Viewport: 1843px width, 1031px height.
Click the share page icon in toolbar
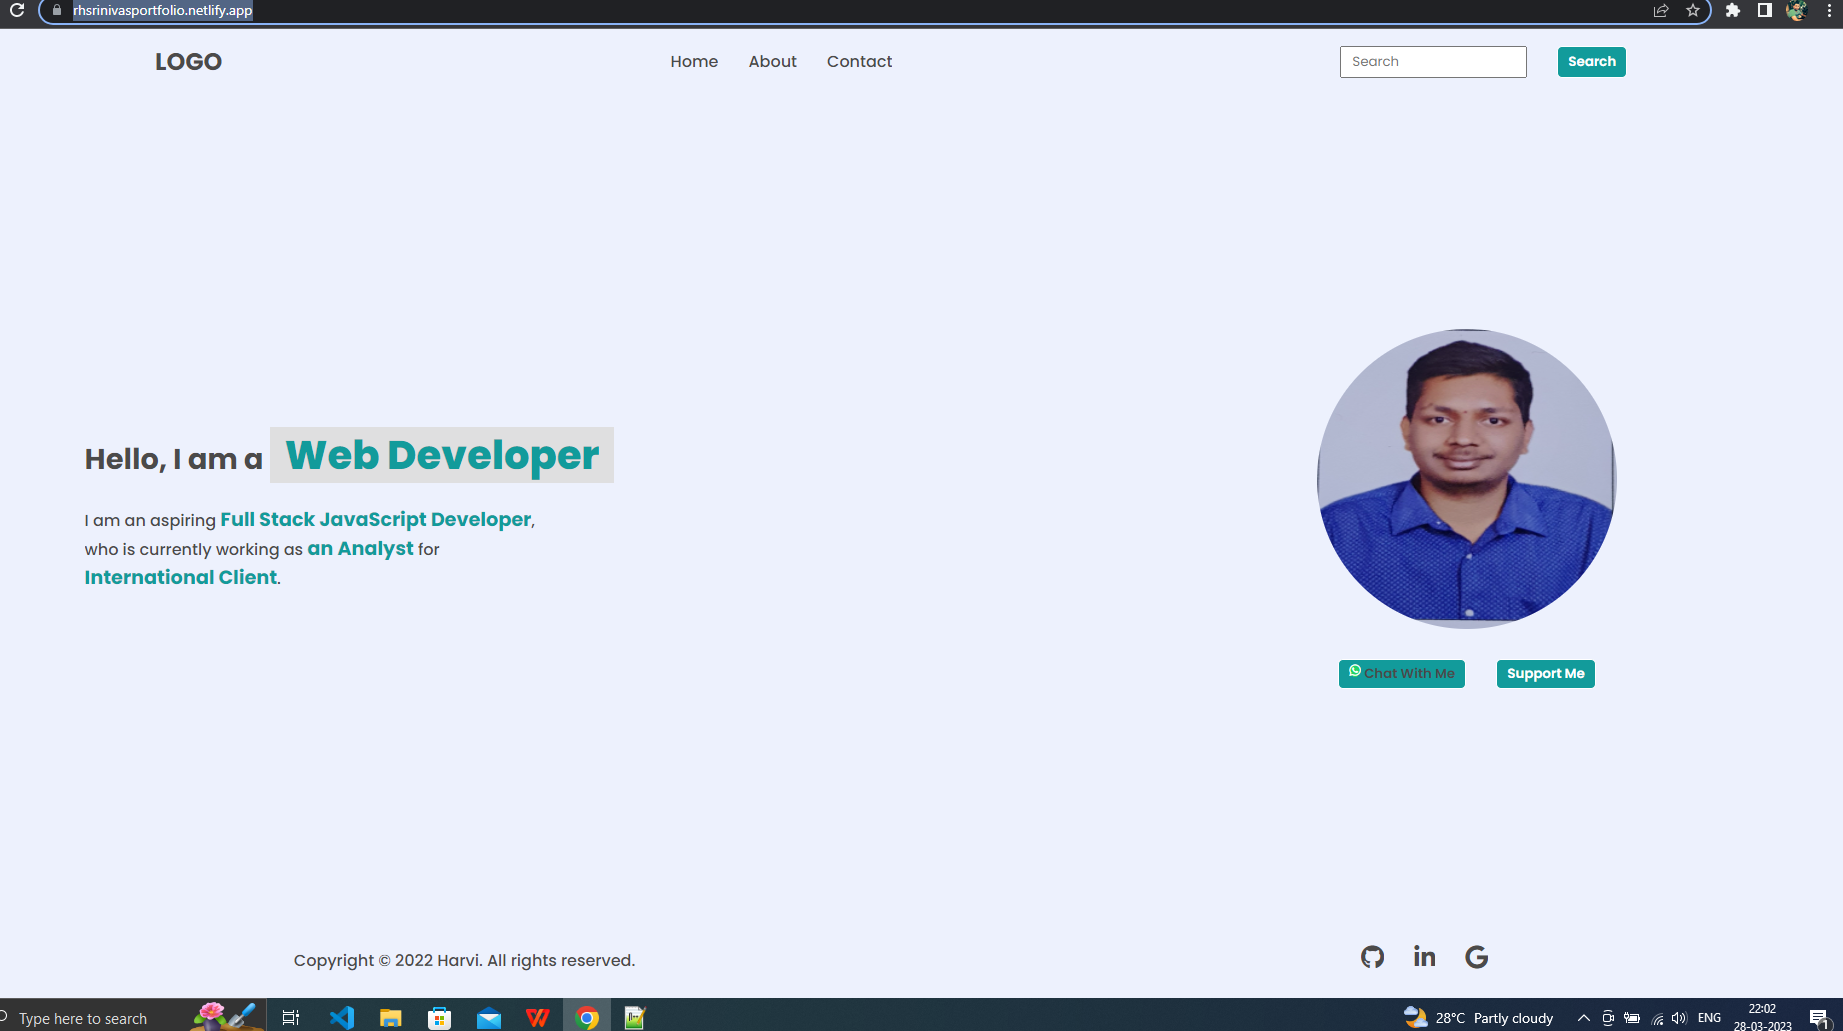coord(1660,11)
